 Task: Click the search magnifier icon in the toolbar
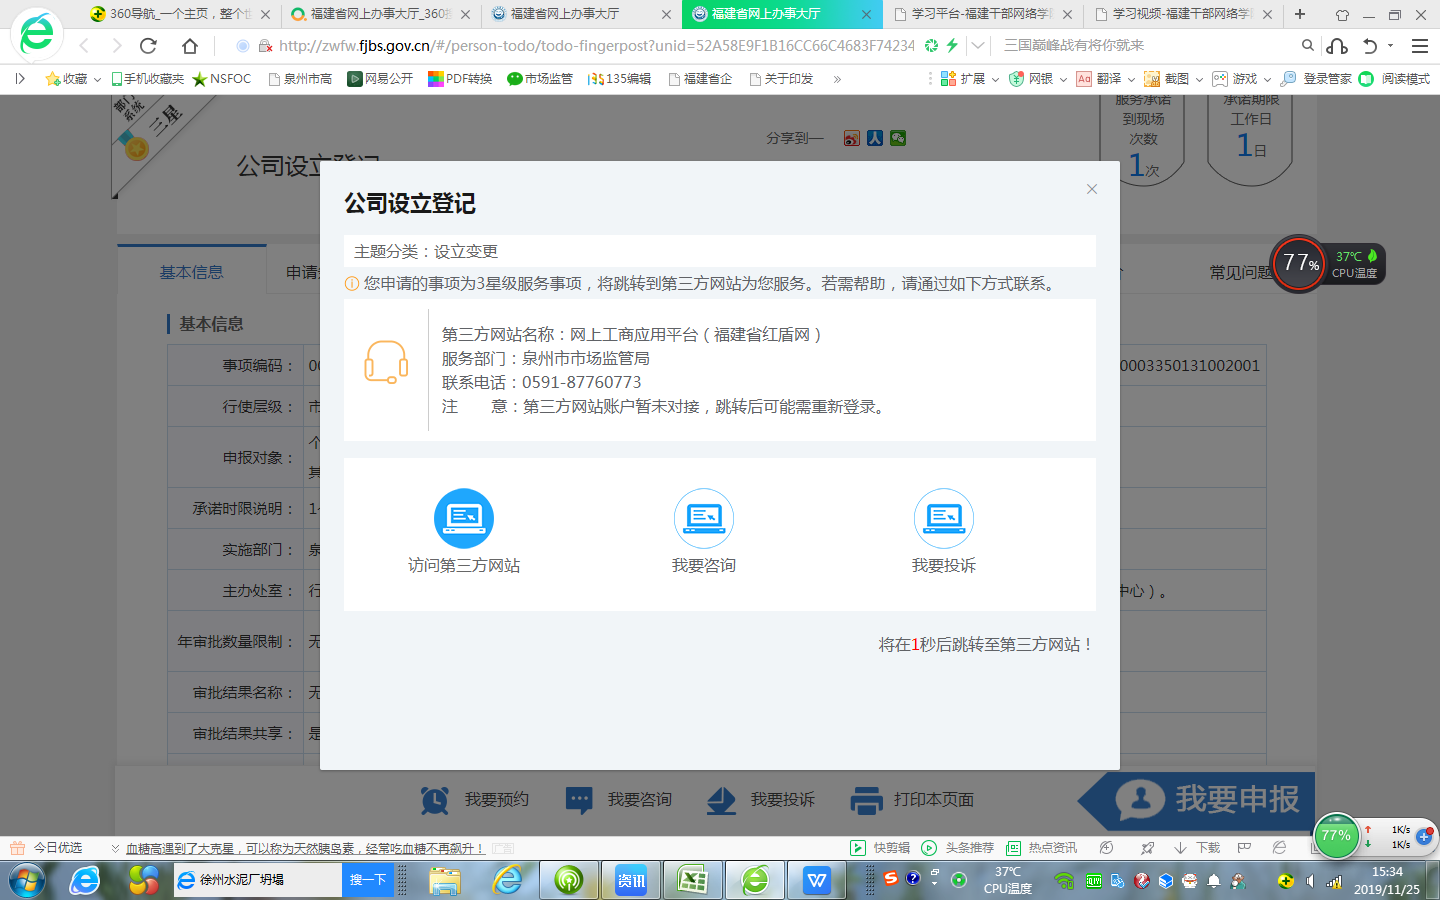click(1307, 46)
